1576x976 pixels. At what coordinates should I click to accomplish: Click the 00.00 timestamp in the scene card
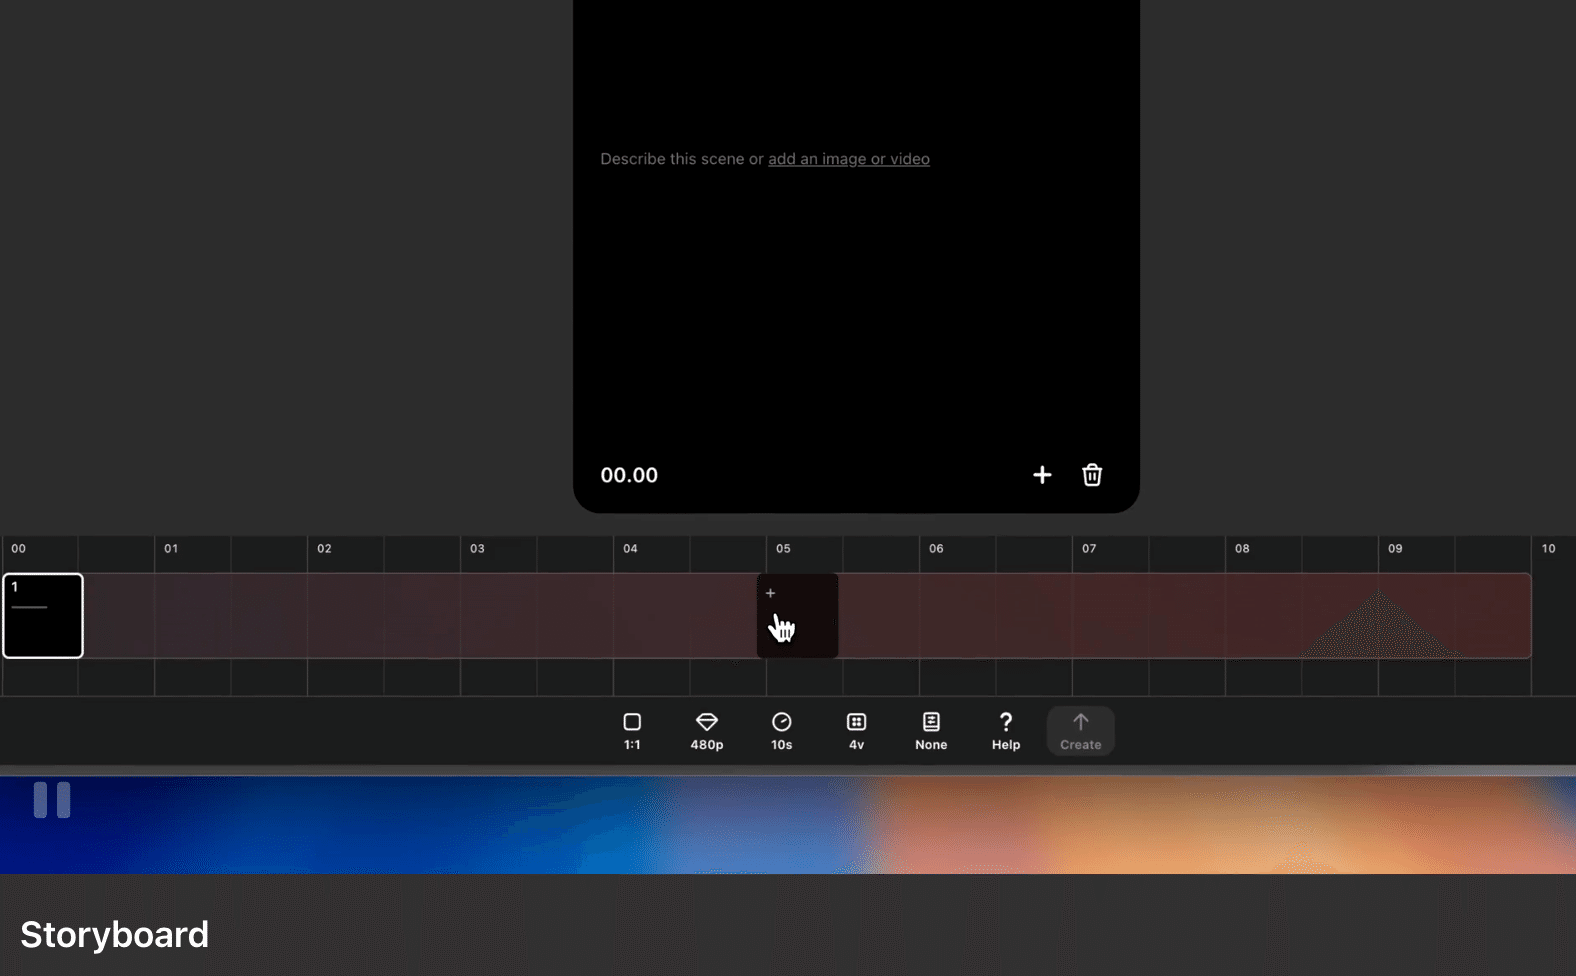point(629,475)
